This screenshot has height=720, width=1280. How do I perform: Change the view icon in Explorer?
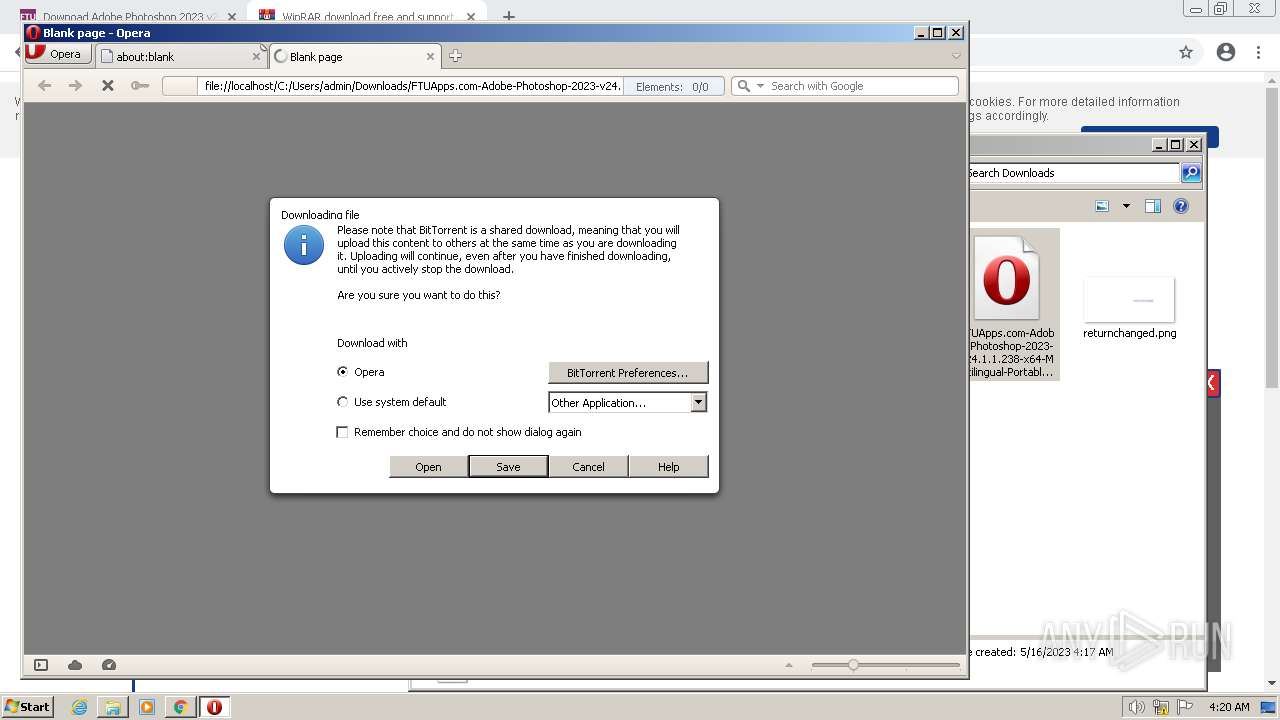(x=1102, y=206)
